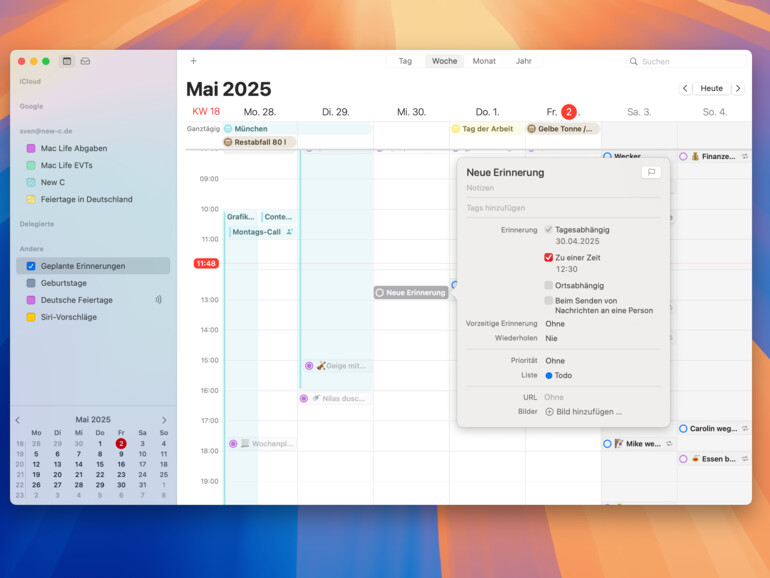
Task: Toggle New C calendar checkbox
Action: (x=31, y=182)
